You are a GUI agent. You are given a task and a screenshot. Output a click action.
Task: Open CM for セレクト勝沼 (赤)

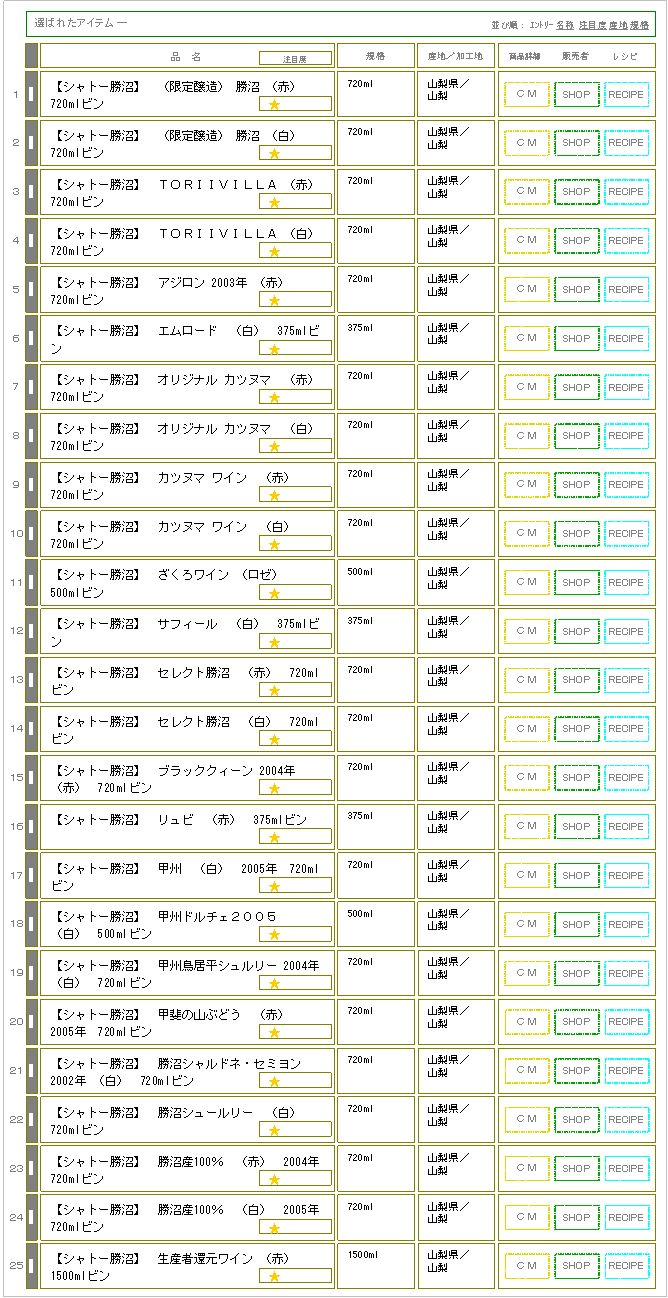coord(527,680)
